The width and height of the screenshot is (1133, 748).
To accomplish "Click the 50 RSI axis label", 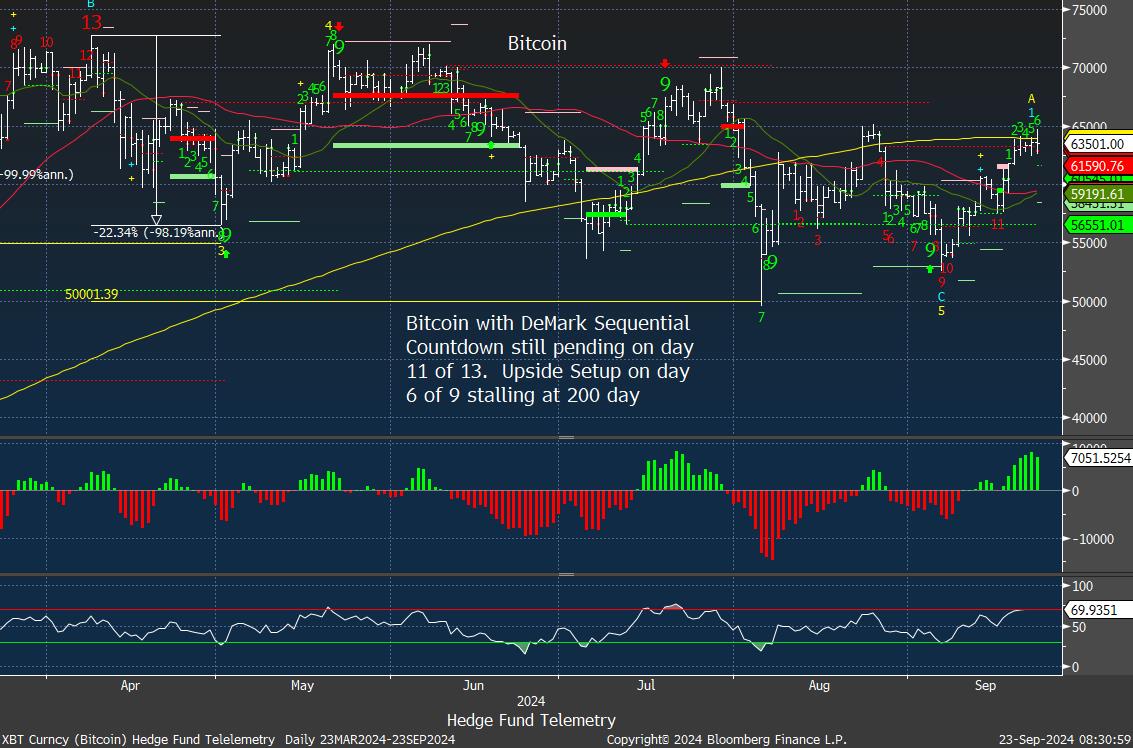I will (1079, 627).
